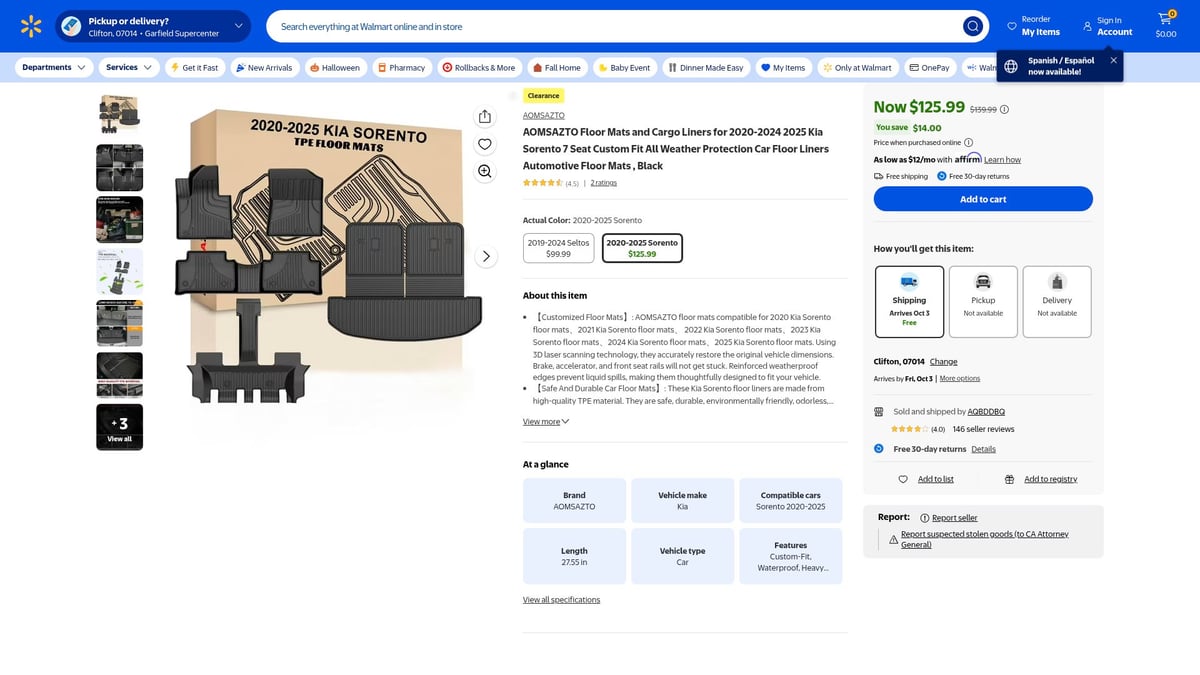Open Fall Home nav item
1200x675 pixels.
(557, 67)
